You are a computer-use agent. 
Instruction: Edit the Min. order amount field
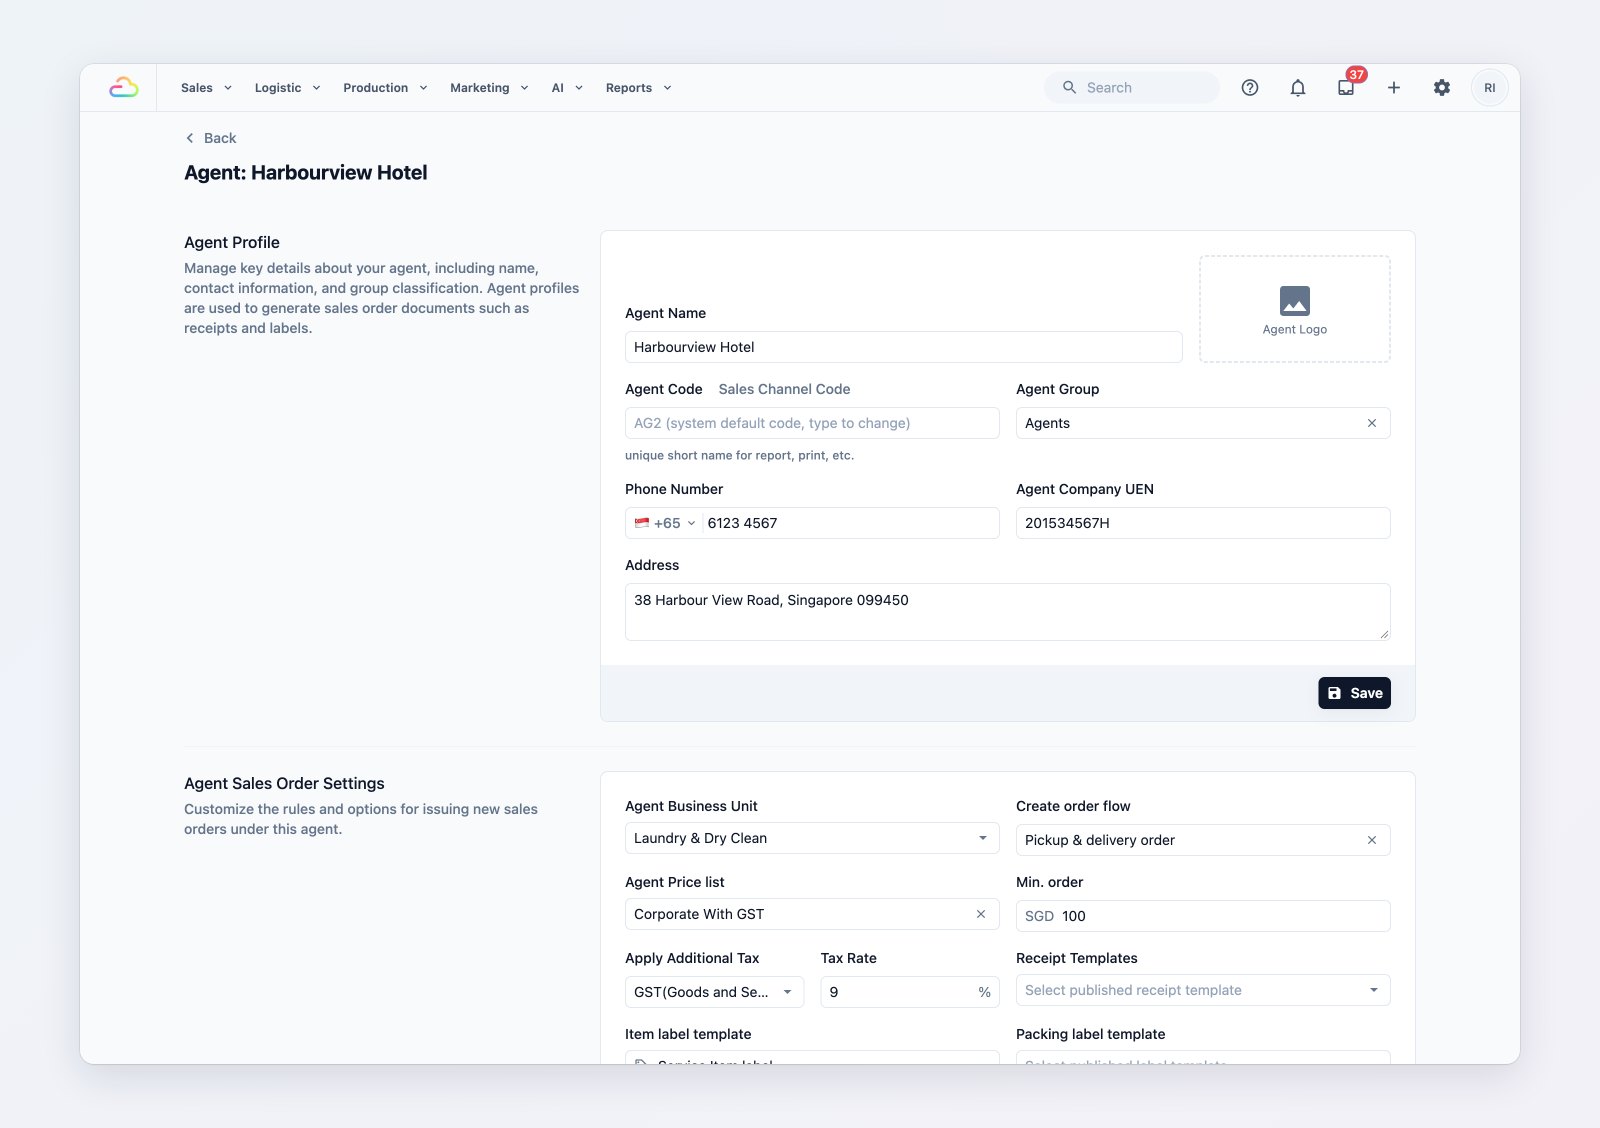[x=1203, y=916]
